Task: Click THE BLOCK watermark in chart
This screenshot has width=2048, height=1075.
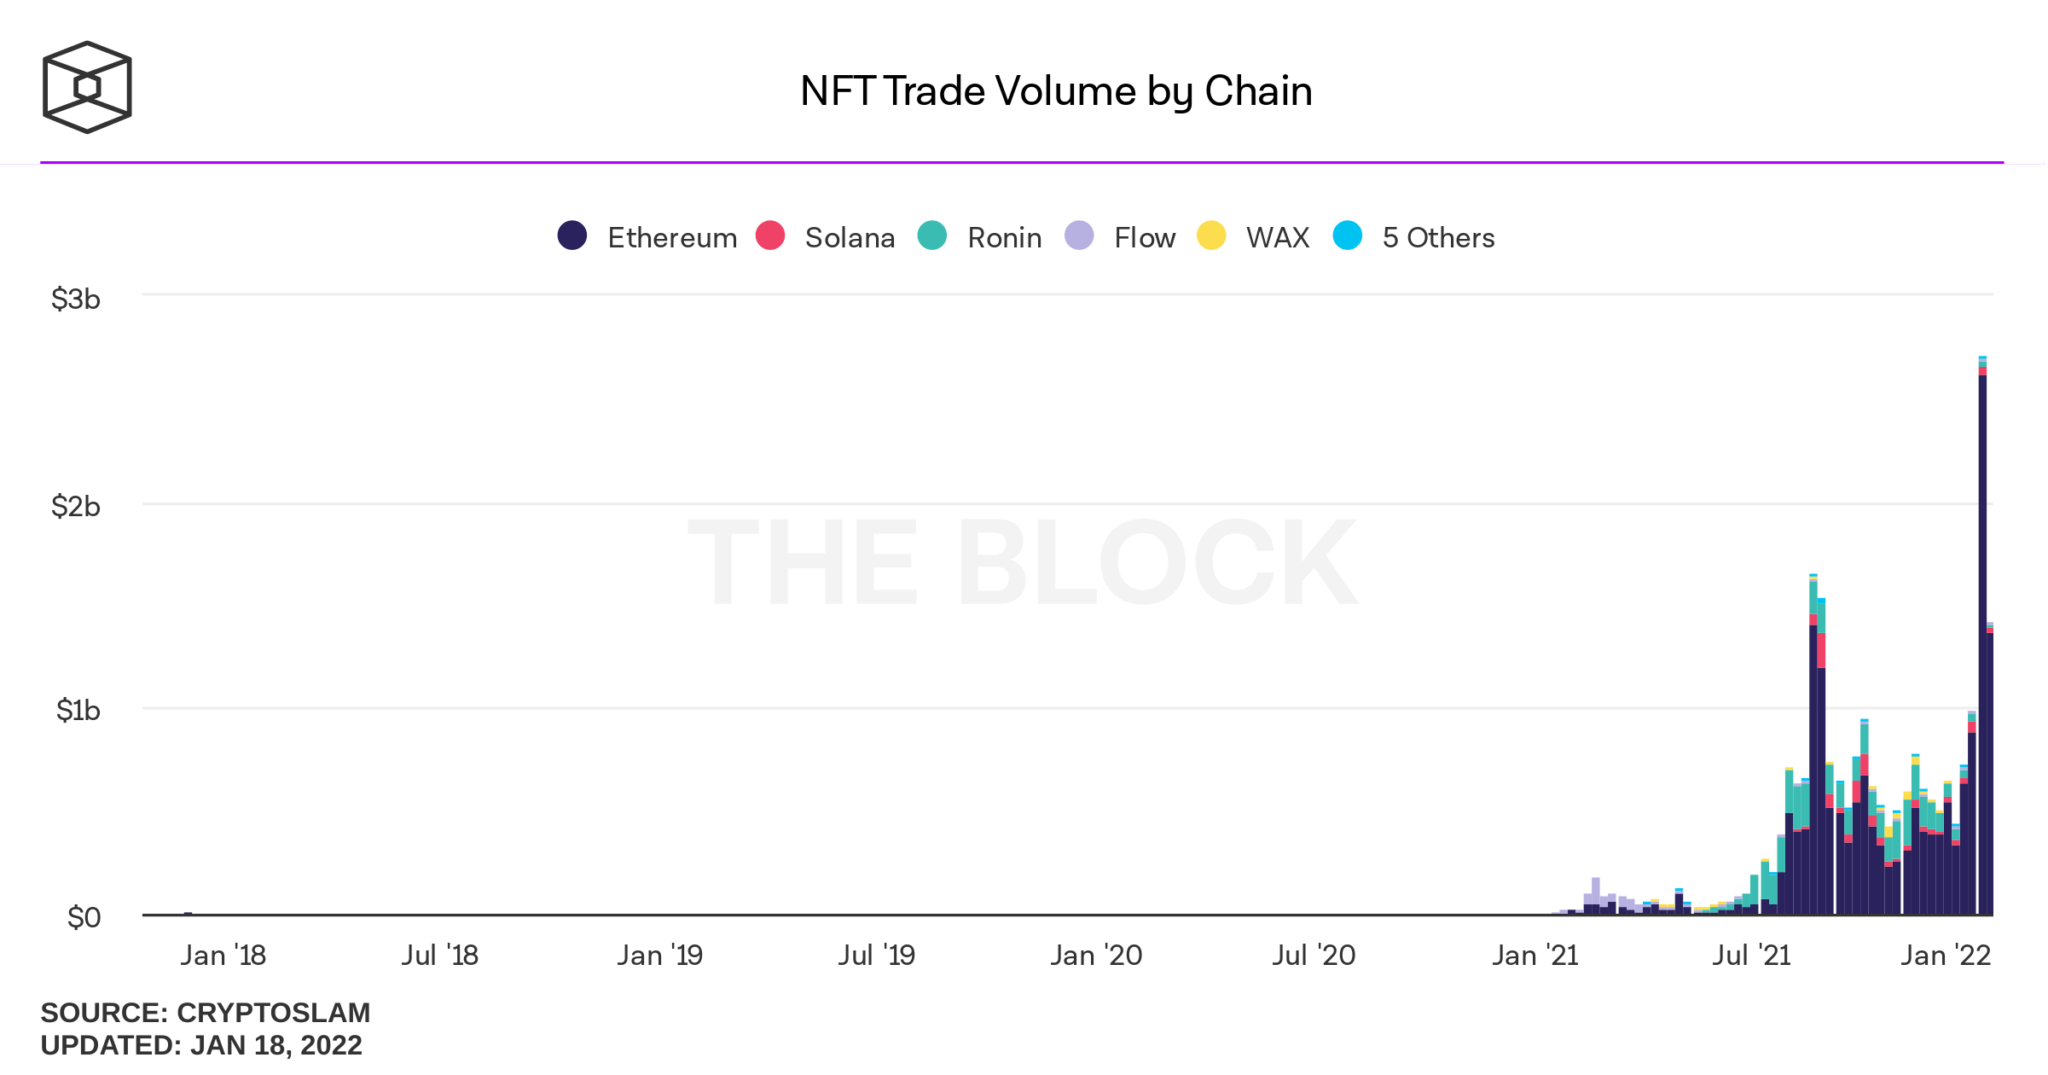Action: [1022, 562]
